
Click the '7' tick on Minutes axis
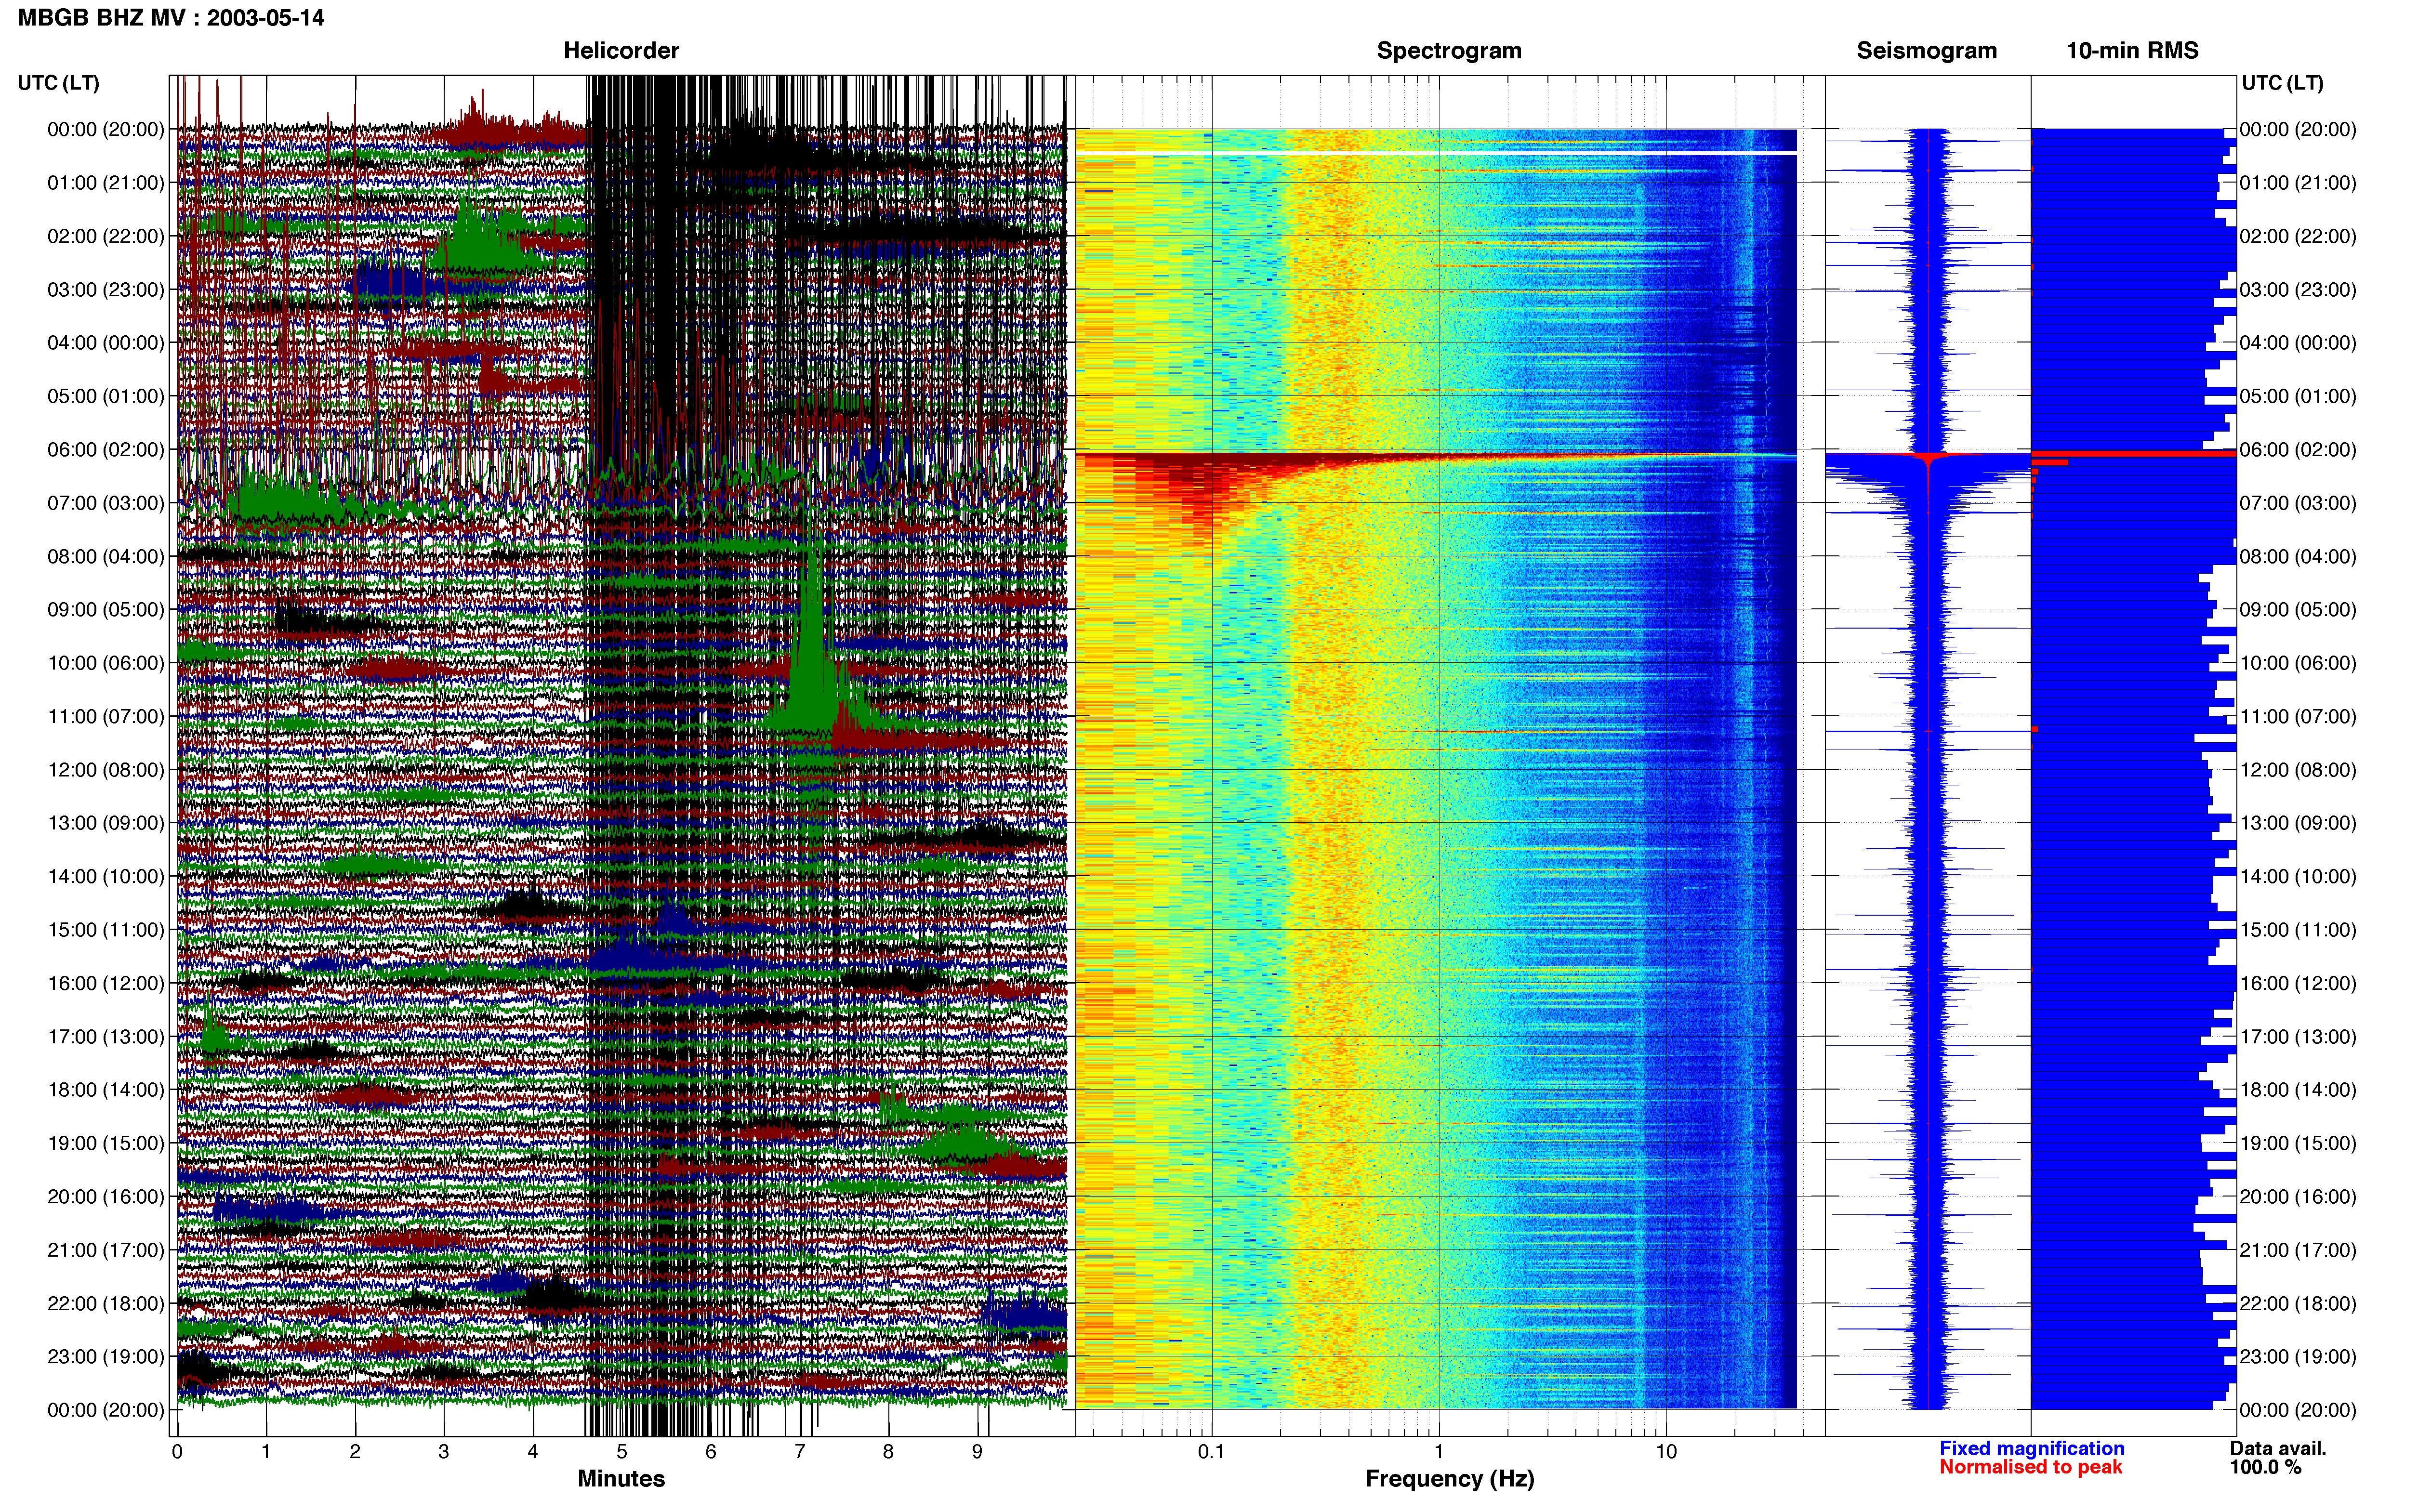(x=800, y=1452)
